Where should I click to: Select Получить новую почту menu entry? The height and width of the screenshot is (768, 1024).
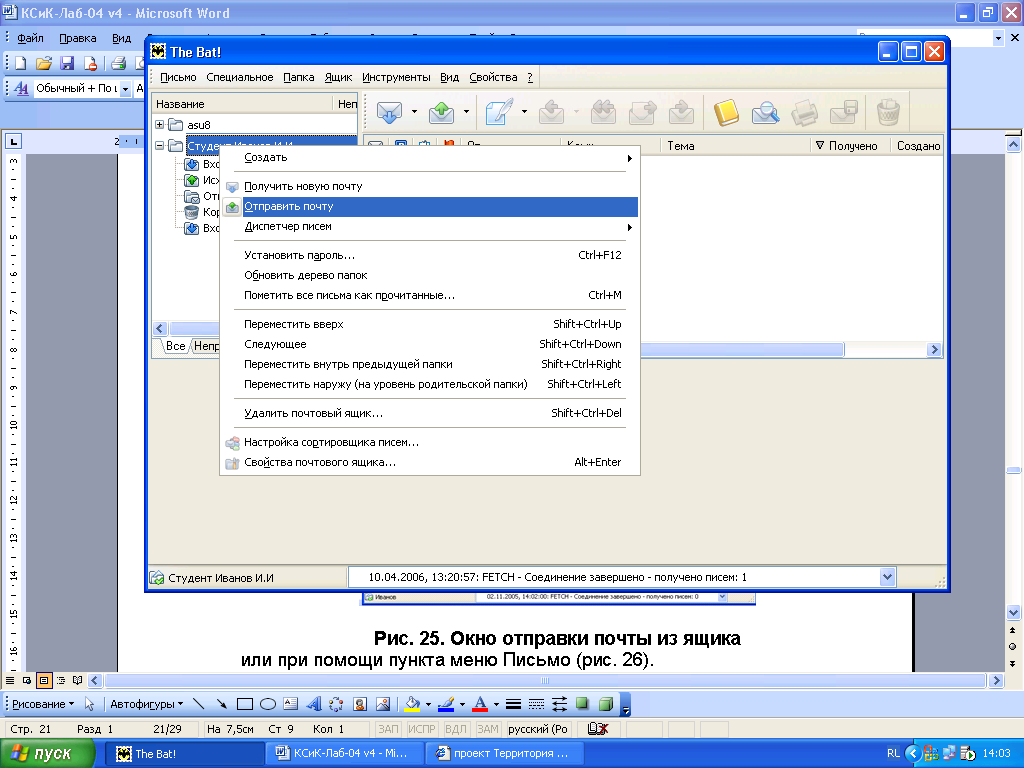coord(430,186)
